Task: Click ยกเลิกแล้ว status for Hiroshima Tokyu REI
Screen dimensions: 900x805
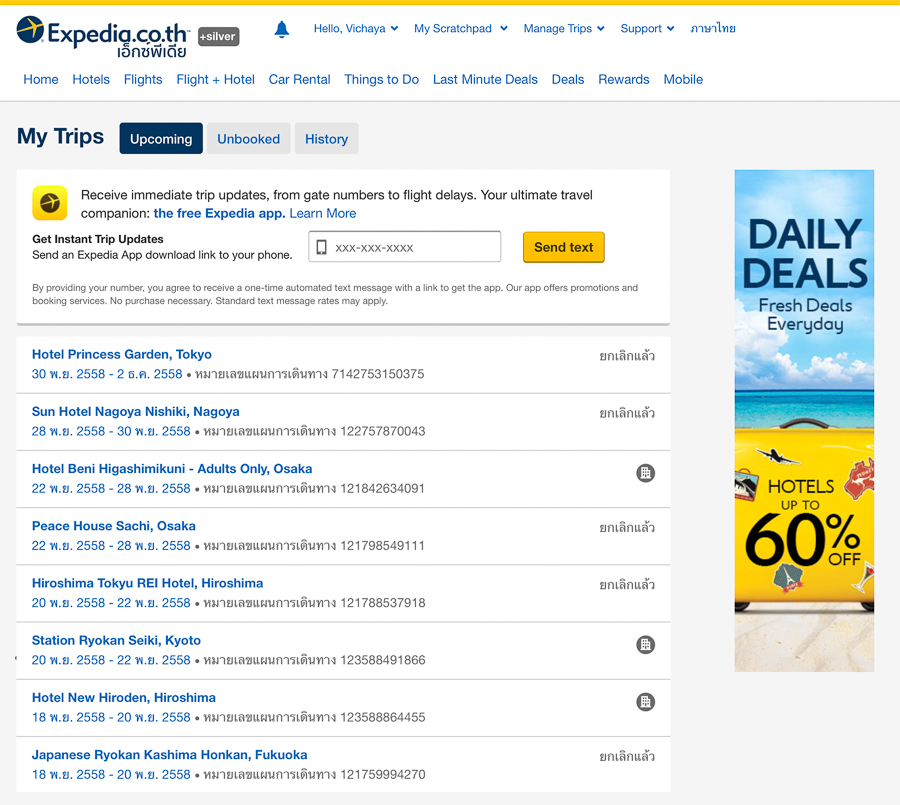Action: (x=627, y=585)
